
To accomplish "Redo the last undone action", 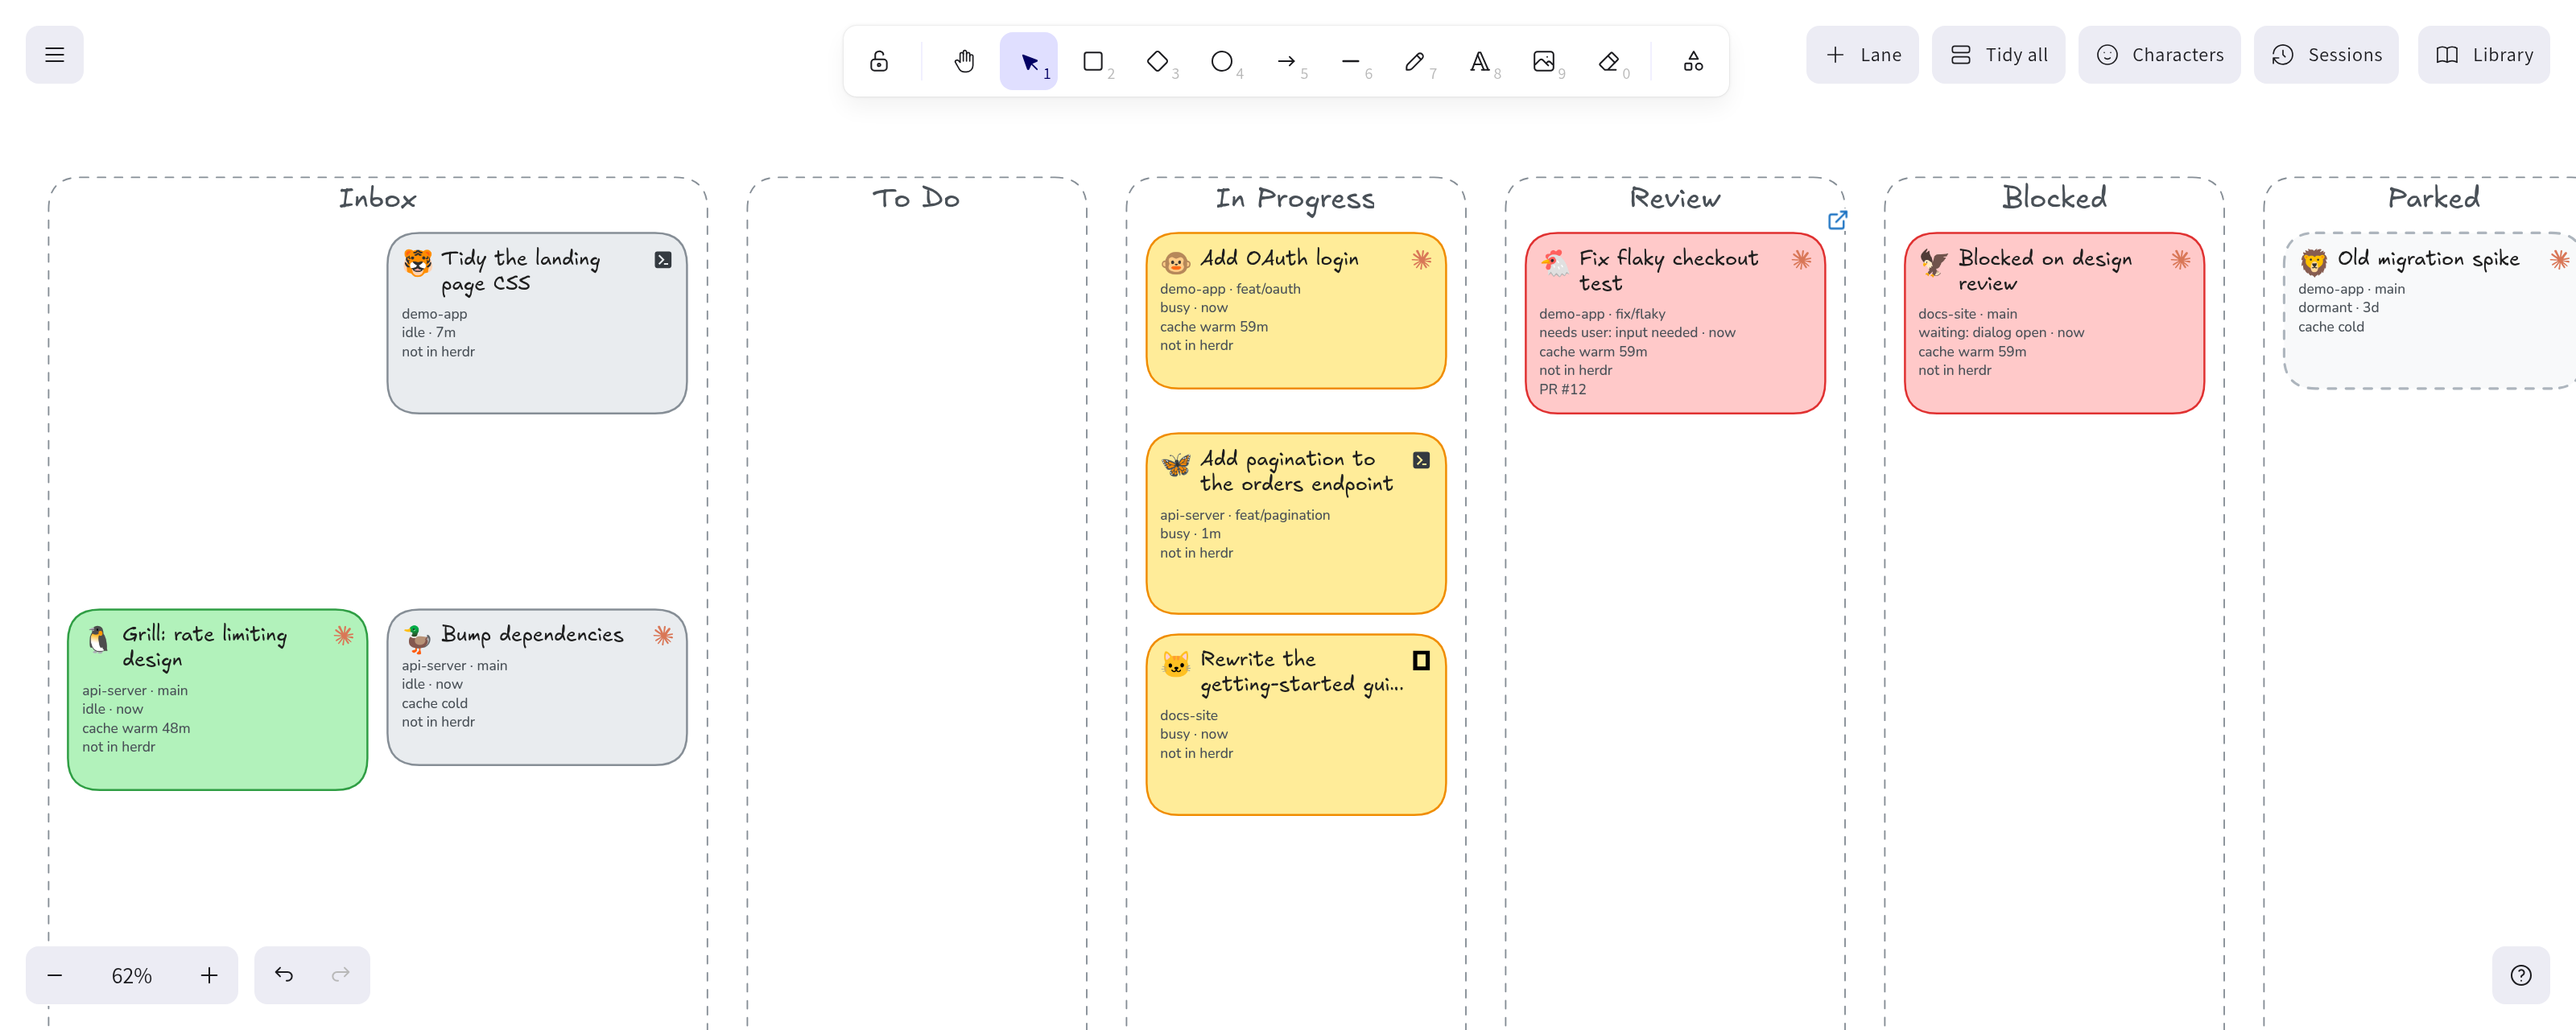I will (x=341, y=975).
